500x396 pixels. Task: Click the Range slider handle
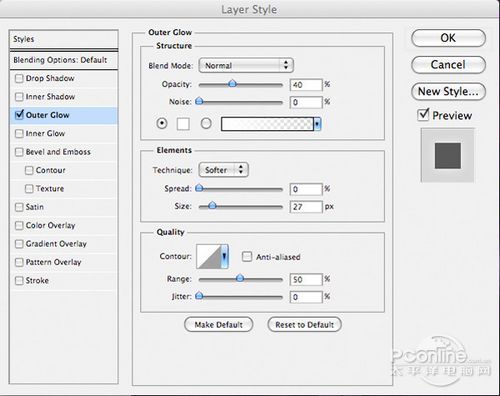click(x=240, y=278)
